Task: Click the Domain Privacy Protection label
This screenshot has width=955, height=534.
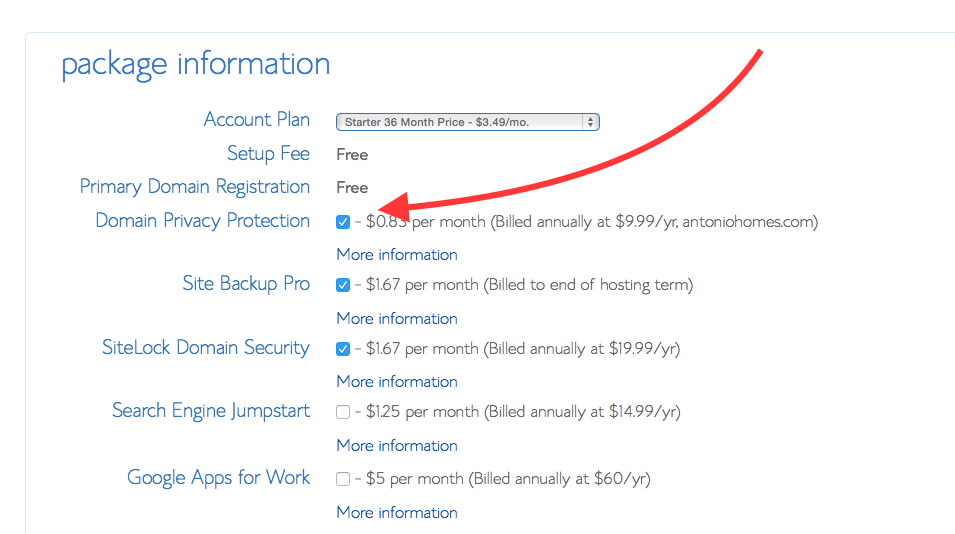Action: (x=202, y=221)
